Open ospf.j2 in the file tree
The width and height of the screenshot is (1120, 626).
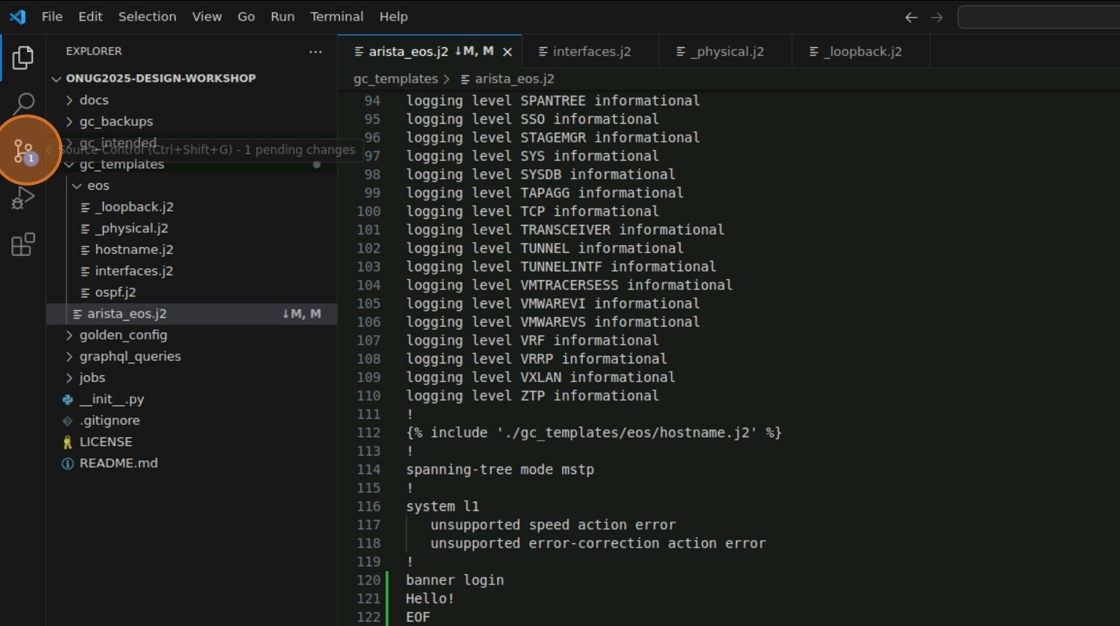coord(115,292)
